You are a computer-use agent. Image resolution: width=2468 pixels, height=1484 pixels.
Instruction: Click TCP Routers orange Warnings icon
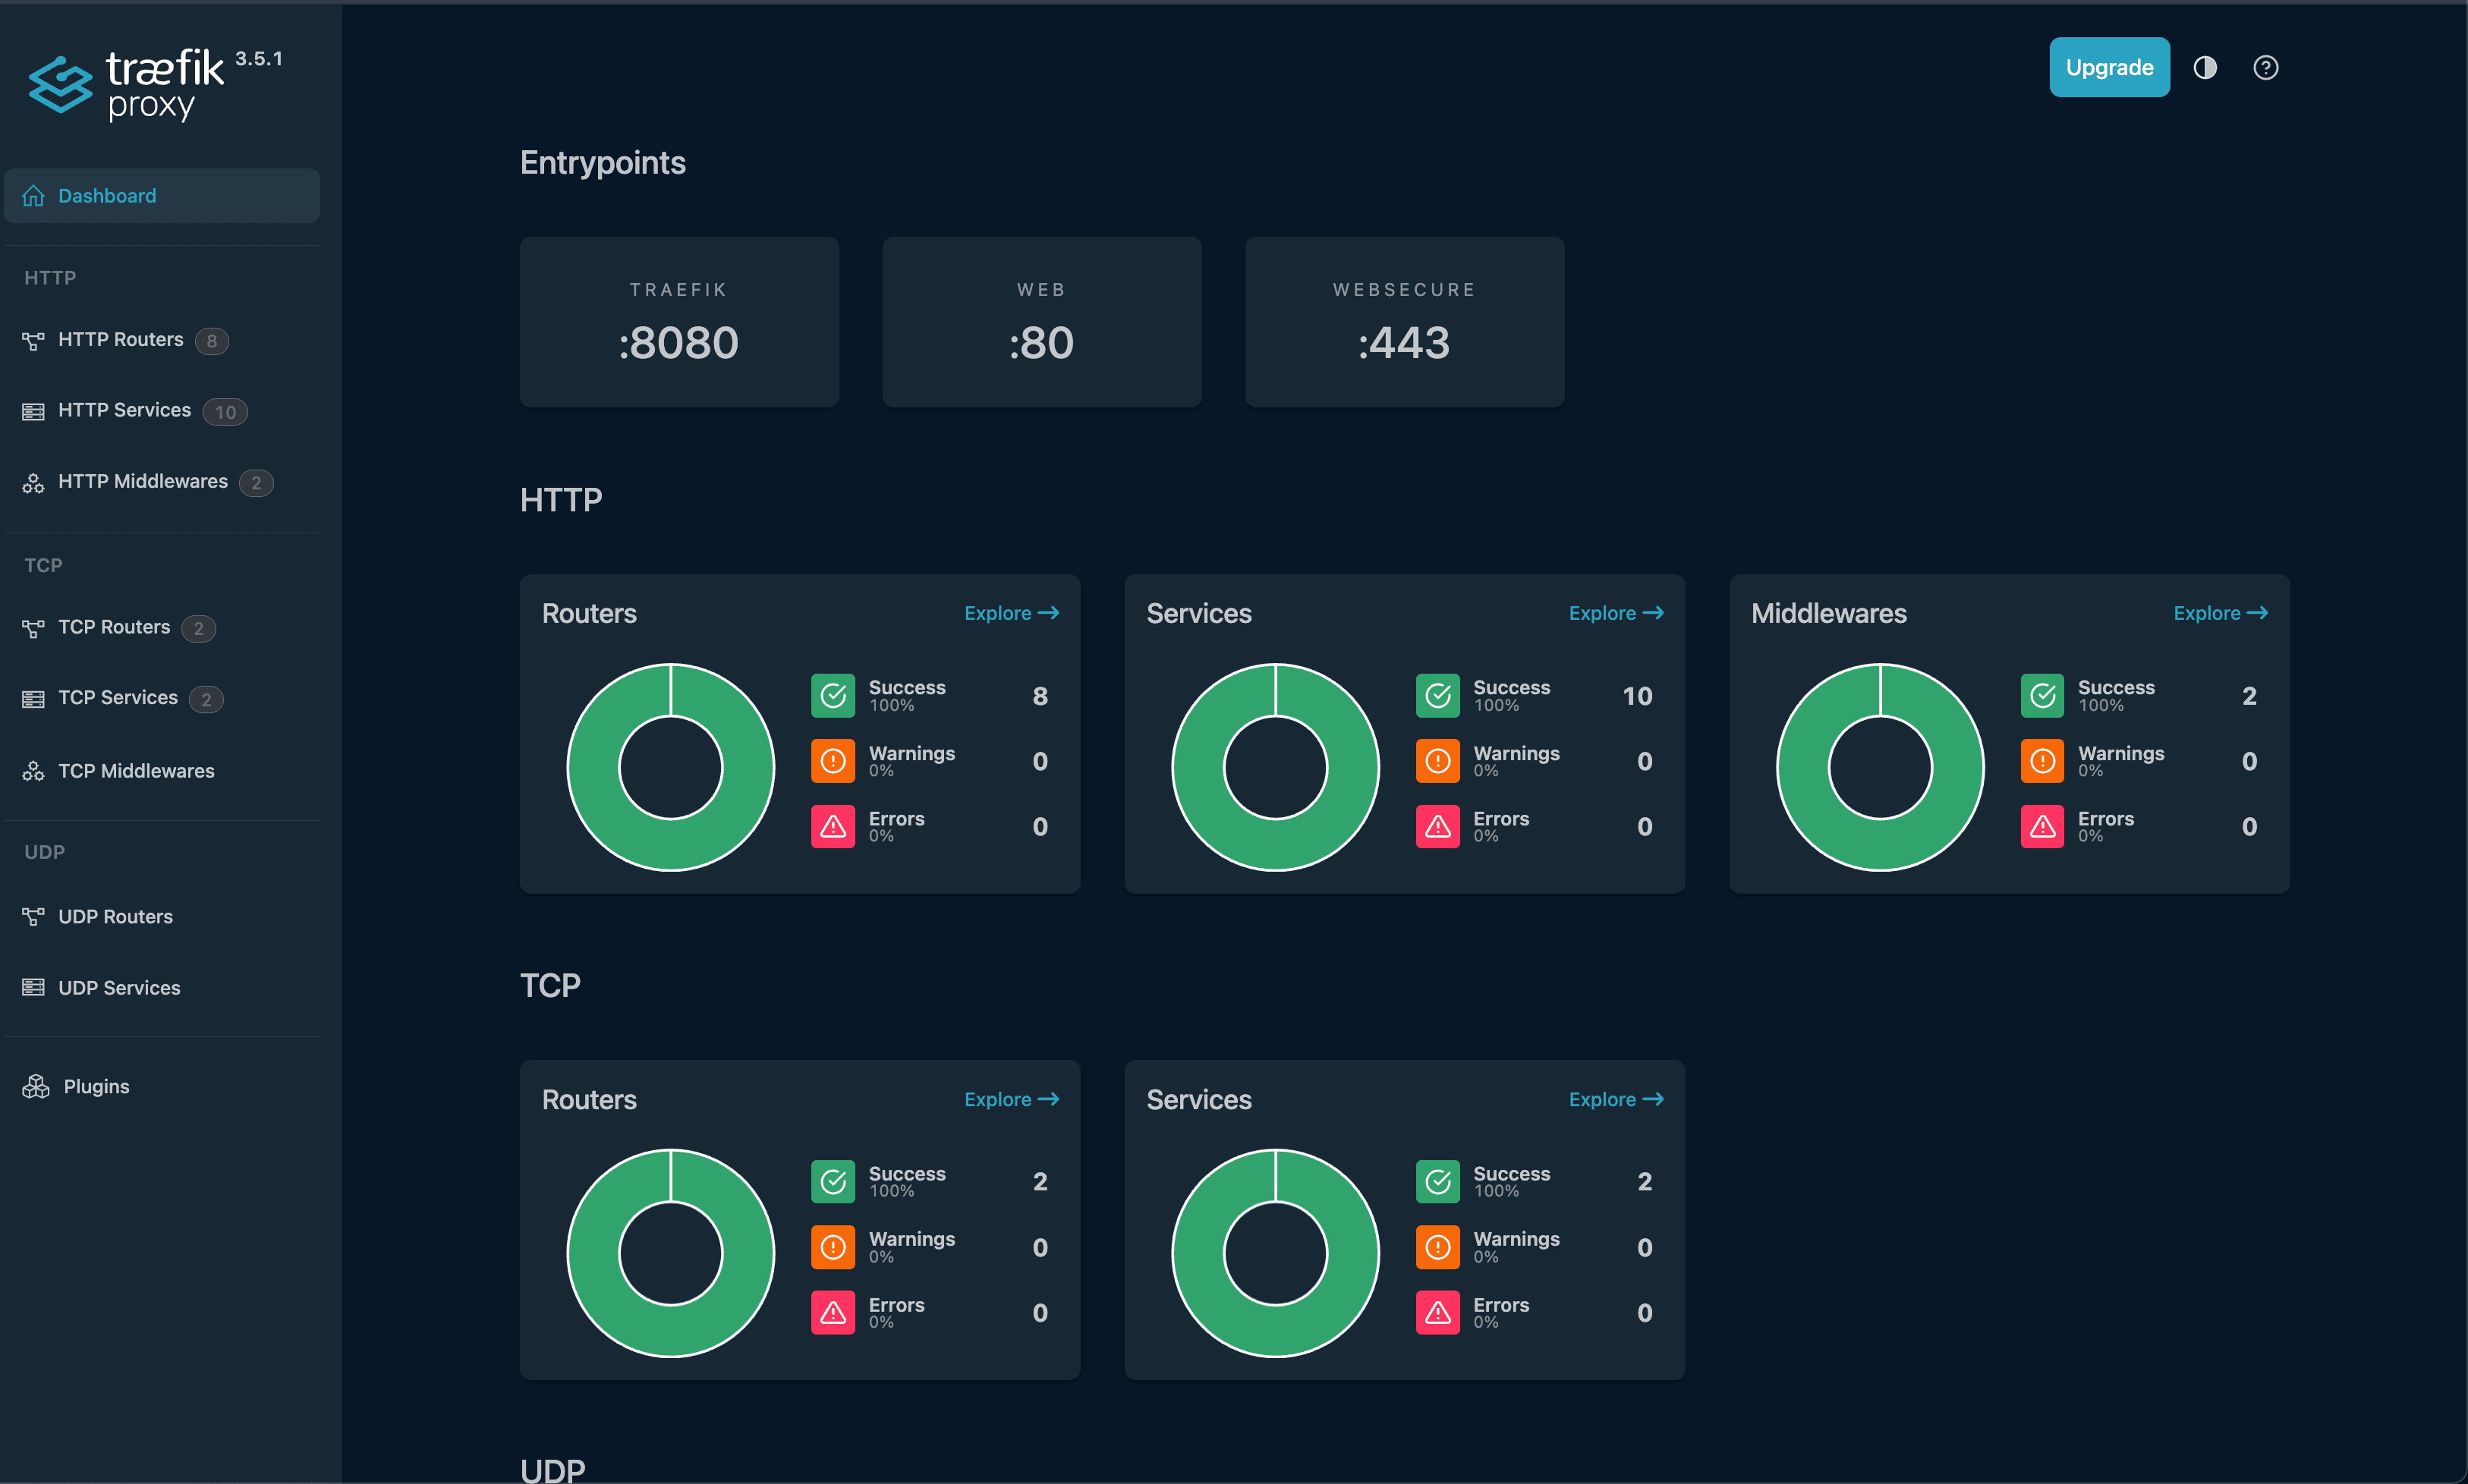coord(833,1247)
